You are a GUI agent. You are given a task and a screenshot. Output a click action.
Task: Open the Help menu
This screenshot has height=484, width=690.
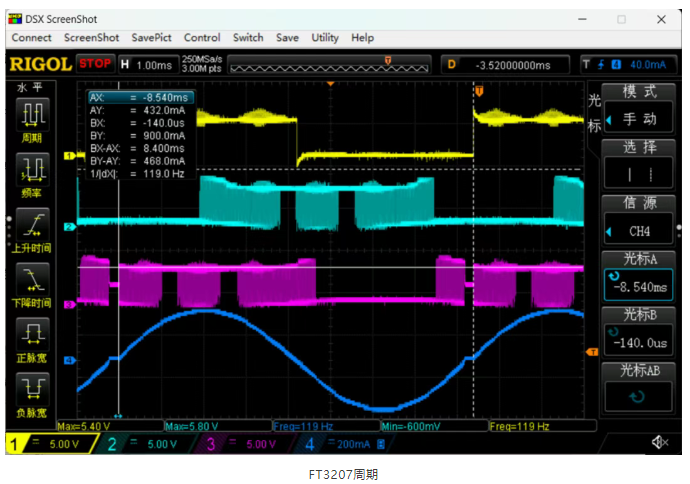point(363,38)
